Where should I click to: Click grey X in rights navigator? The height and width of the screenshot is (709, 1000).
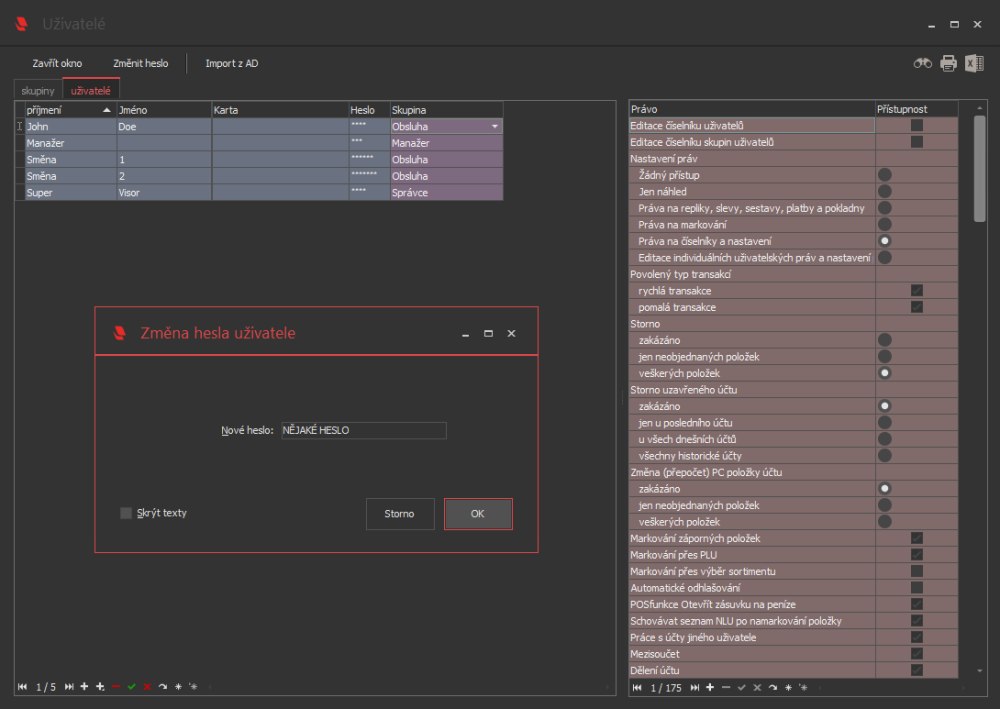tap(757, 687)
